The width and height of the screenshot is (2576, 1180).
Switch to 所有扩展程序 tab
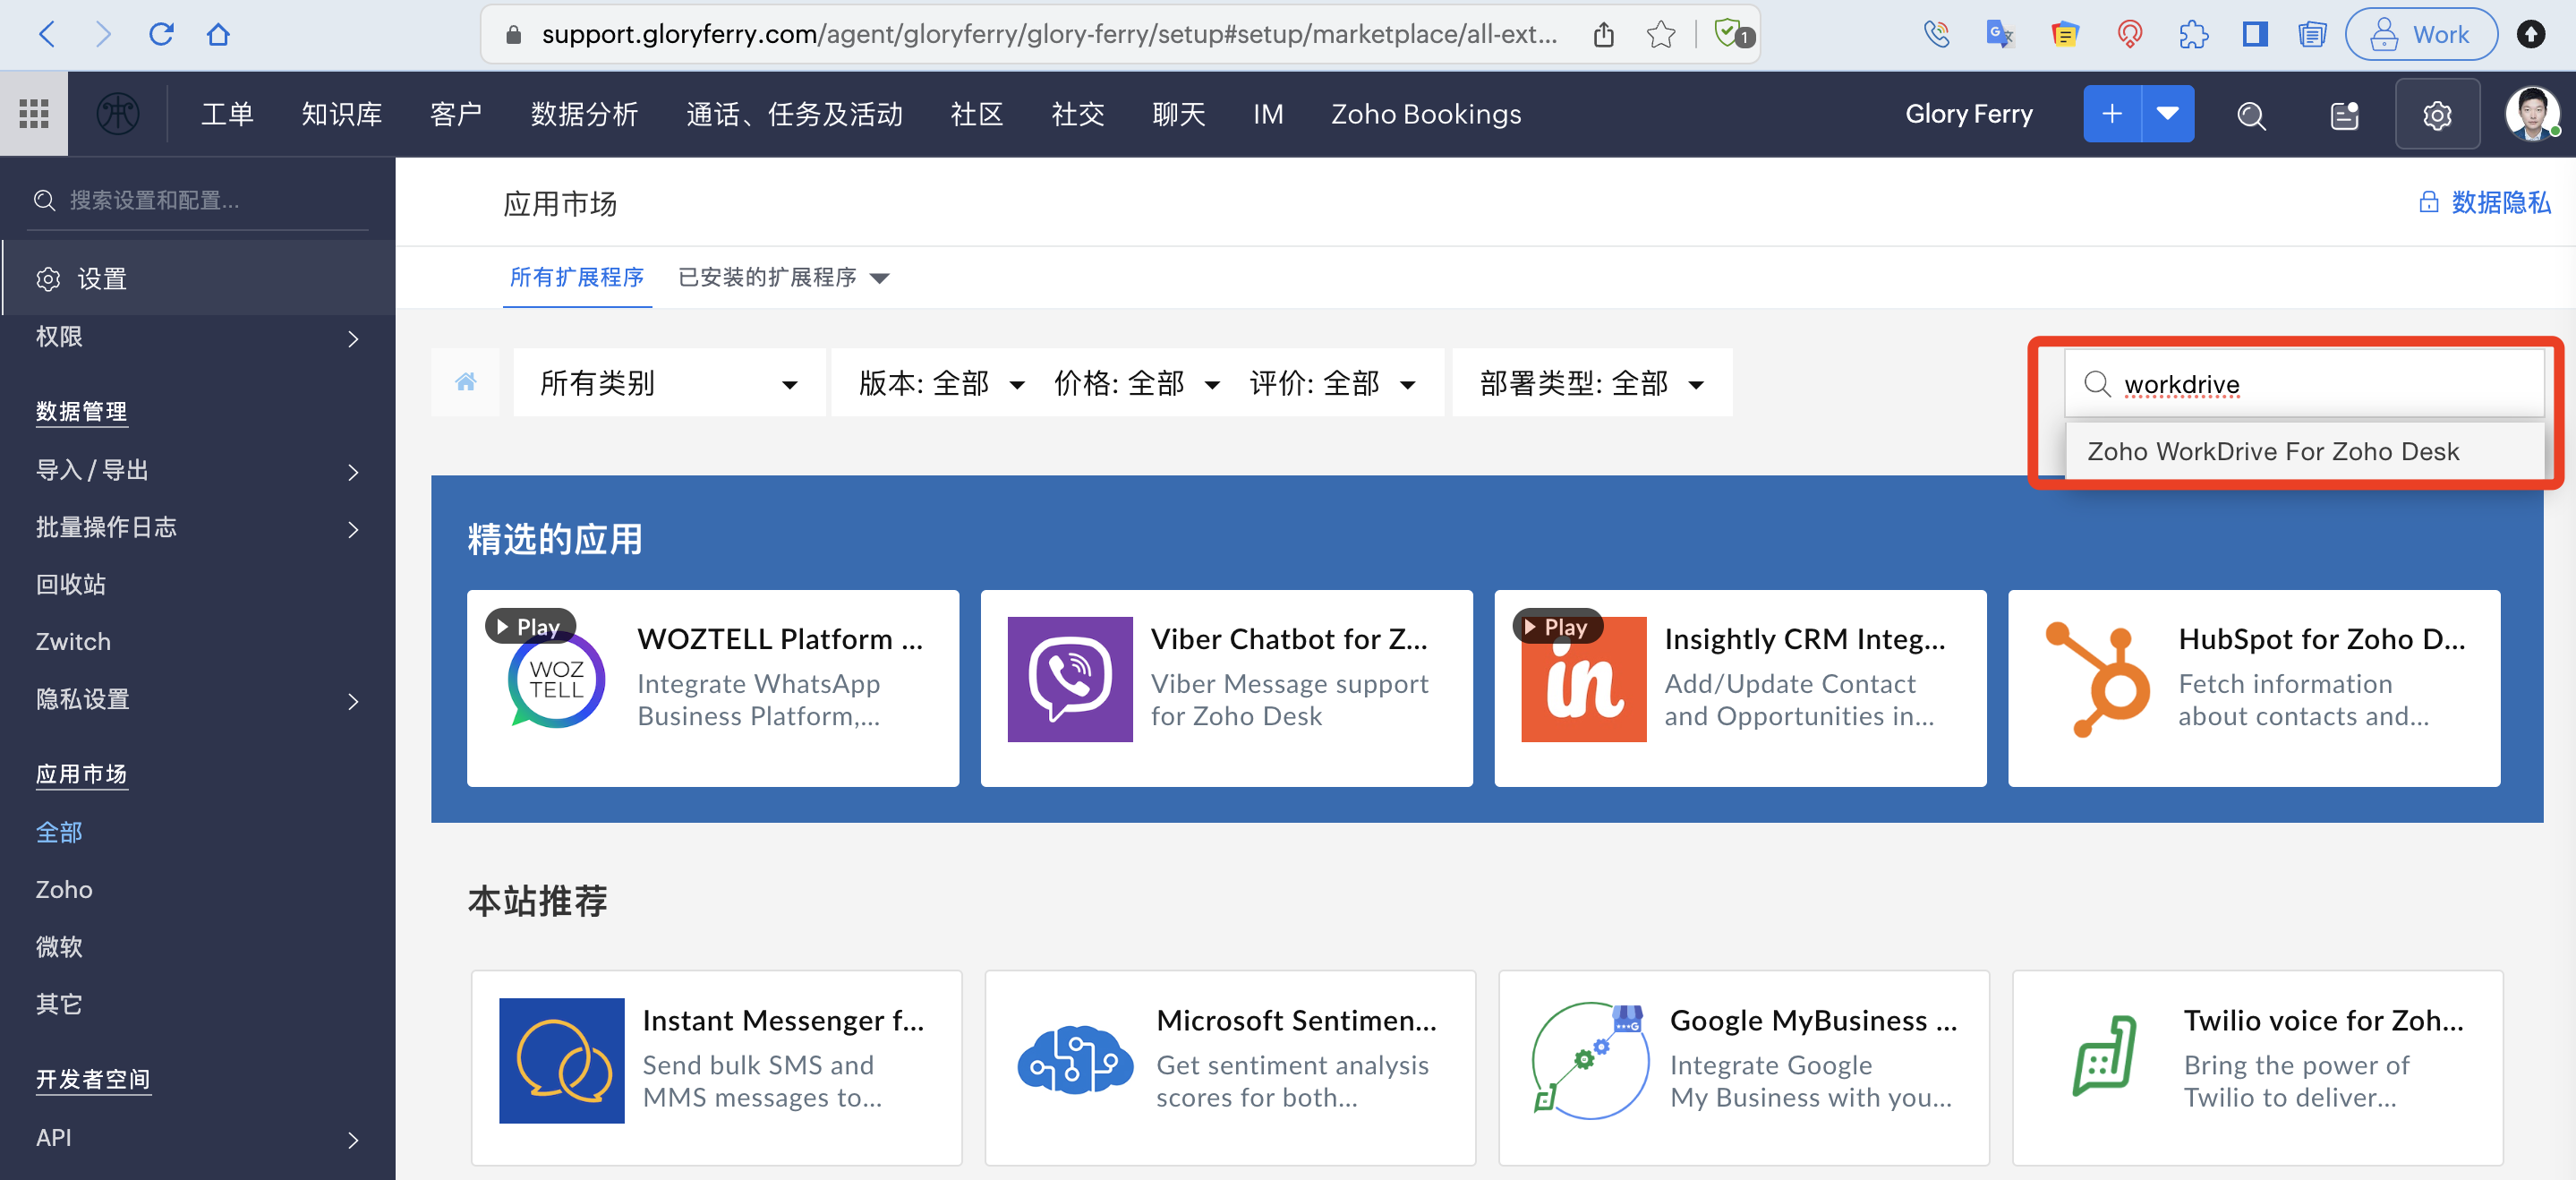(x=577, y=277)
